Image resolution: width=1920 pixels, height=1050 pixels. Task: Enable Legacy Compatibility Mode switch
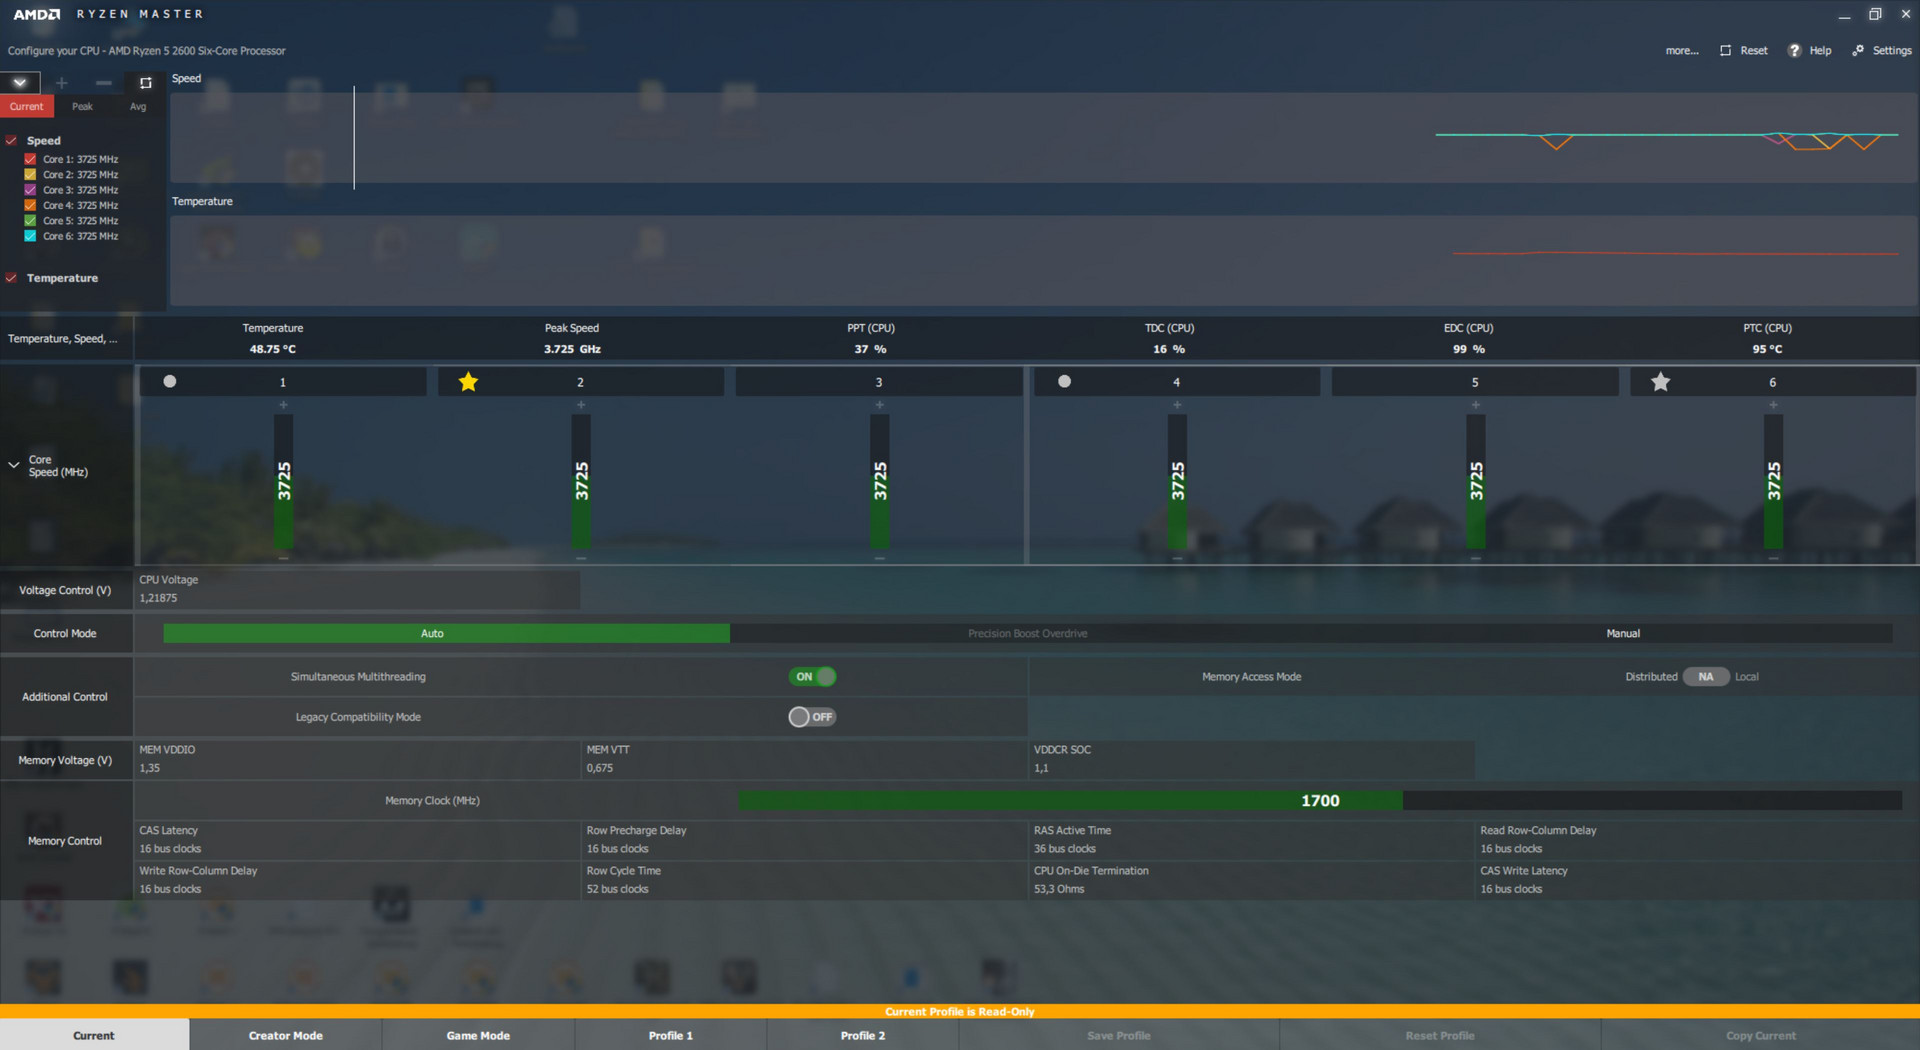812,717
